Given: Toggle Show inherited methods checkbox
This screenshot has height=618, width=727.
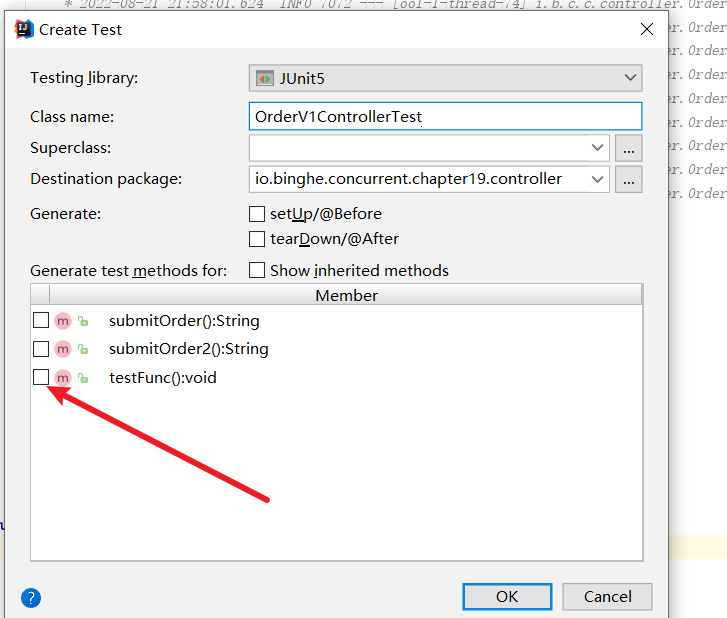Looking at the screenshot, I should pyautogui.click(x=257, y=271).
